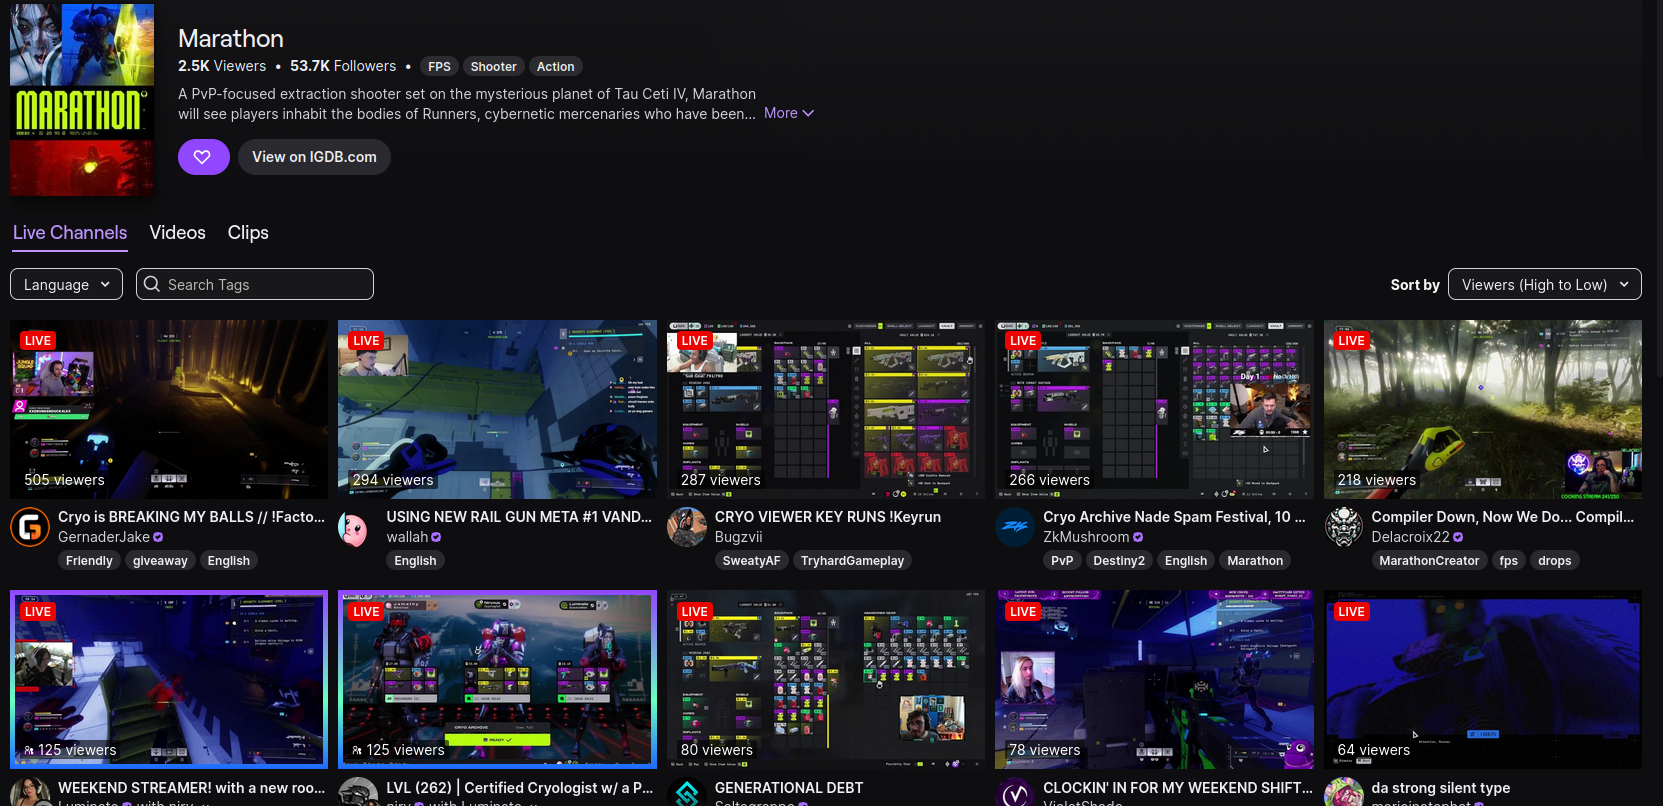Open the GENERATIONAL DEBT stream thumbnail
Image resolution: width=1663 pixels, height=806 pixels.
pos(826,679)
